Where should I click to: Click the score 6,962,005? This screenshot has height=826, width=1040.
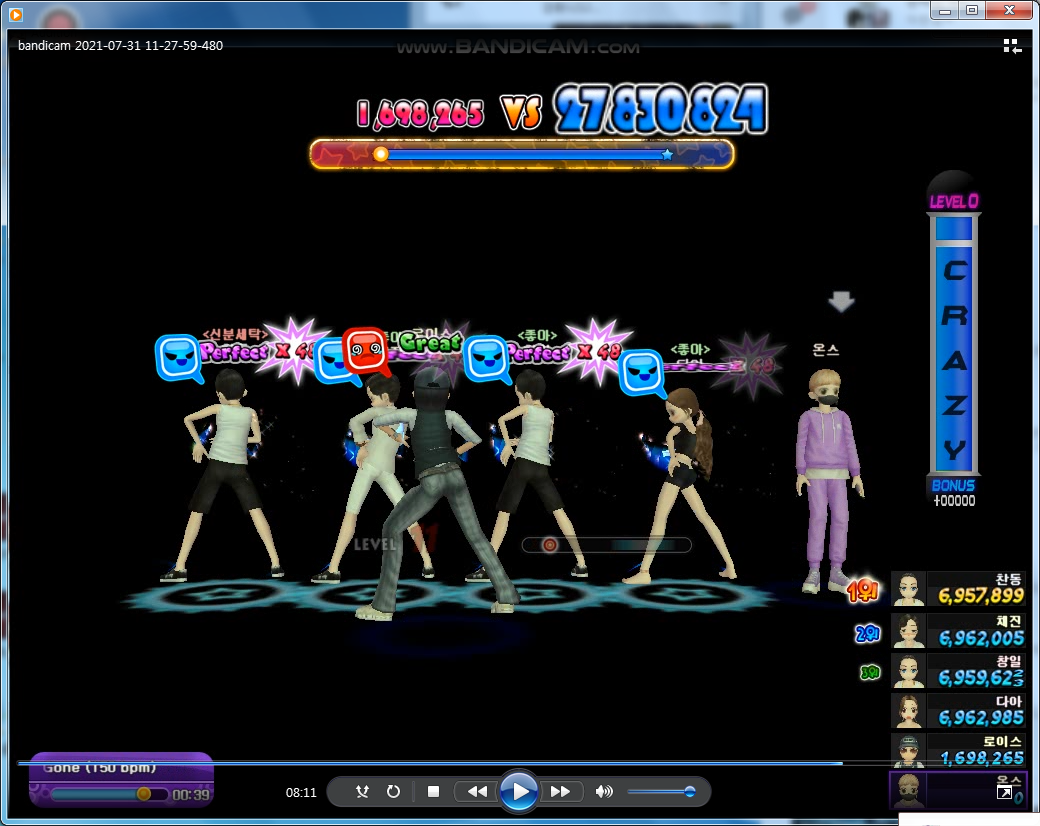(x=981, y=638)
